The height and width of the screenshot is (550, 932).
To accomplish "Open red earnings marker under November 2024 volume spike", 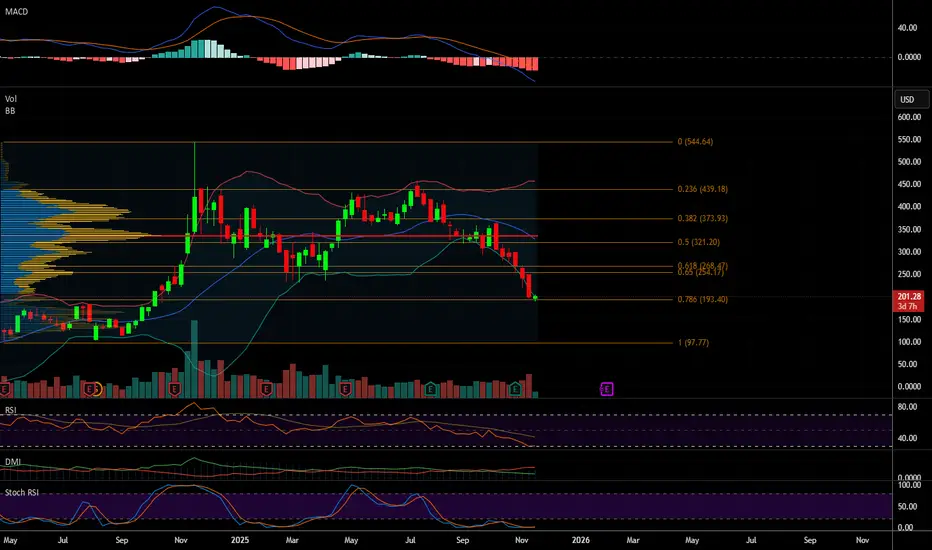I will click(174, 389).
